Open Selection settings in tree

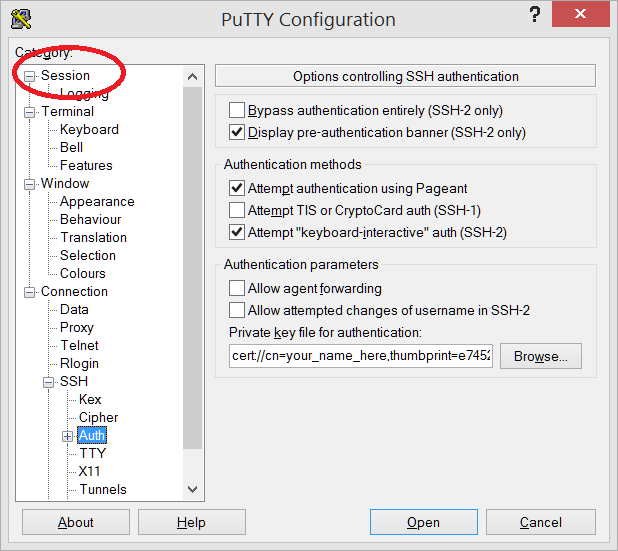(88, 255)
